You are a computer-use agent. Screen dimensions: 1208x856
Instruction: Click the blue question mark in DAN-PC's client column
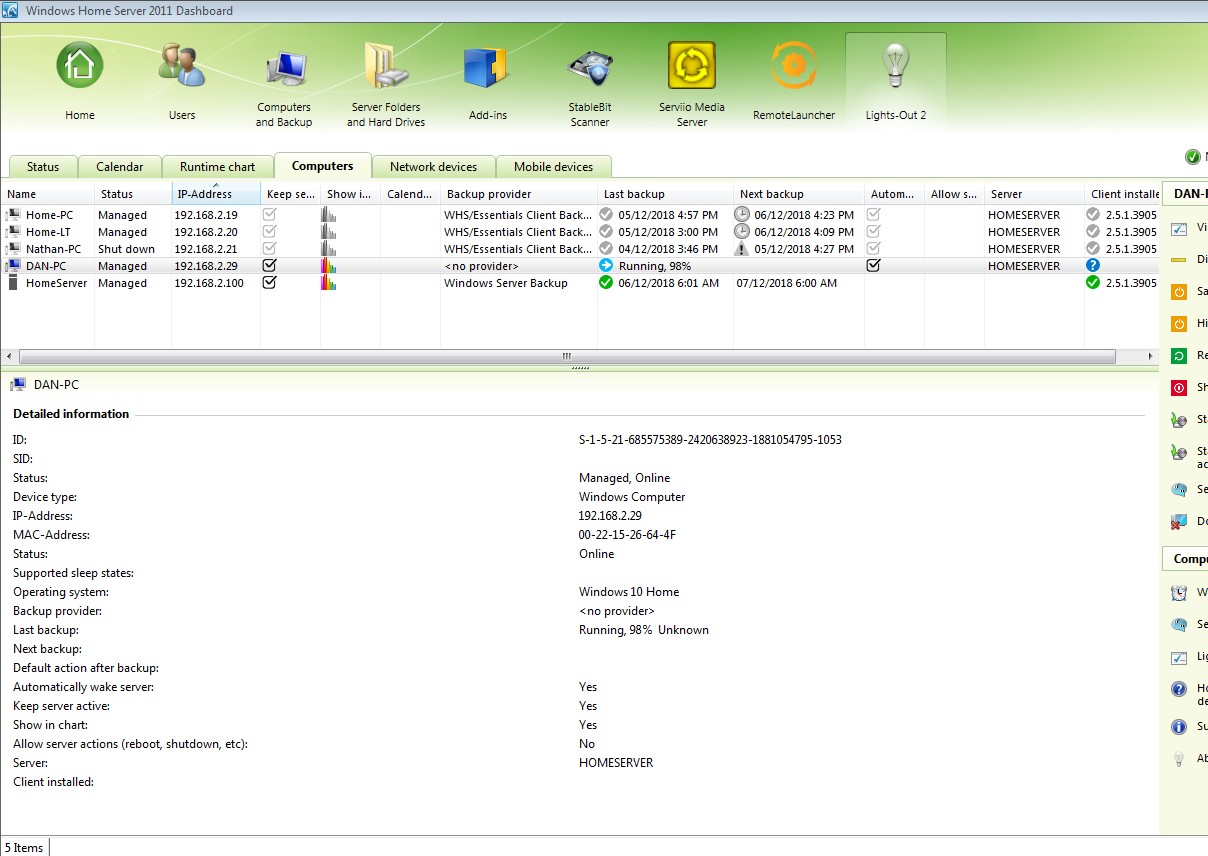coord(1093,266)
